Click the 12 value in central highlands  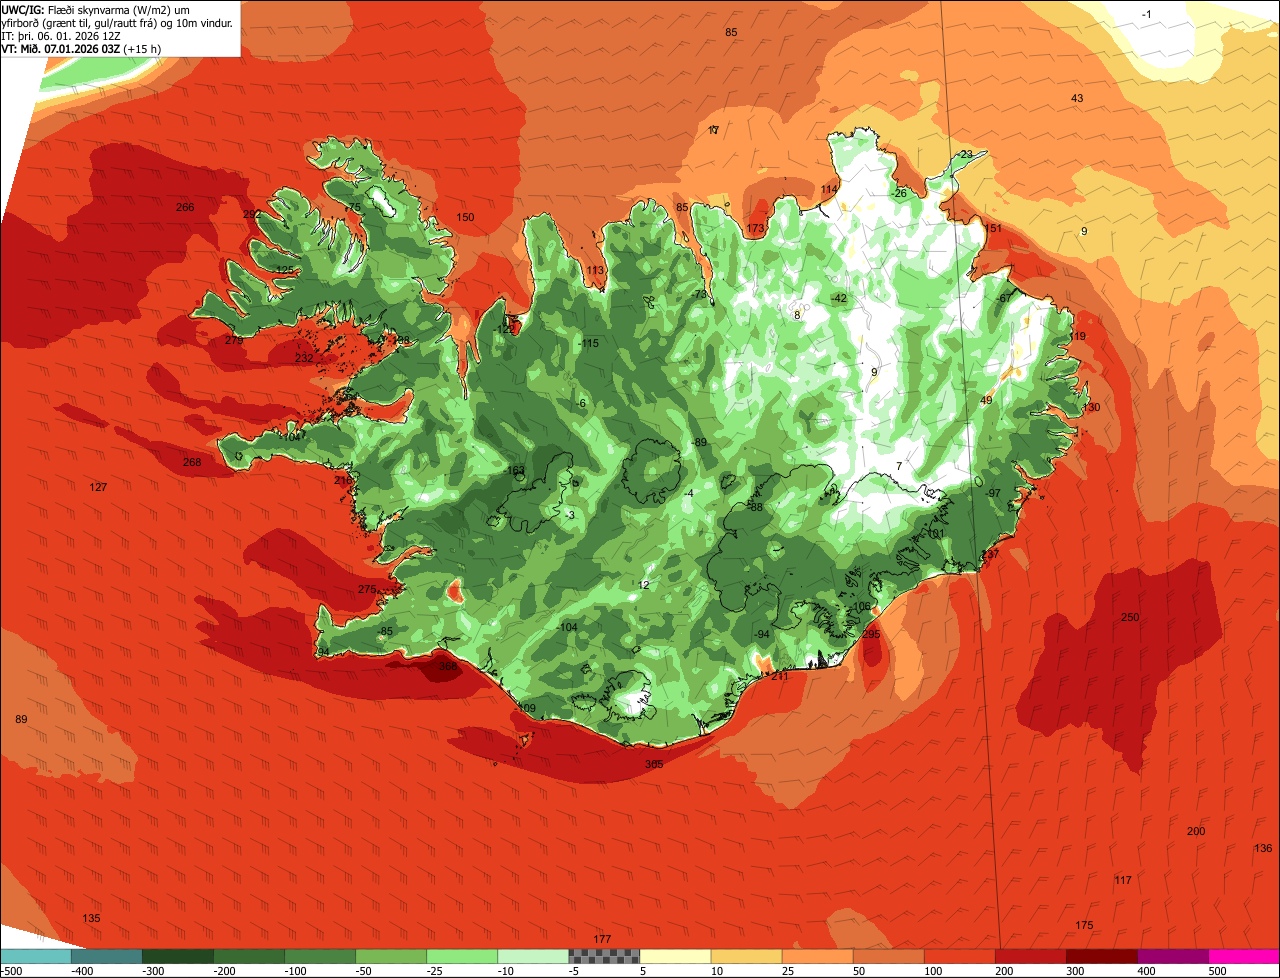[x=644, y=585]
